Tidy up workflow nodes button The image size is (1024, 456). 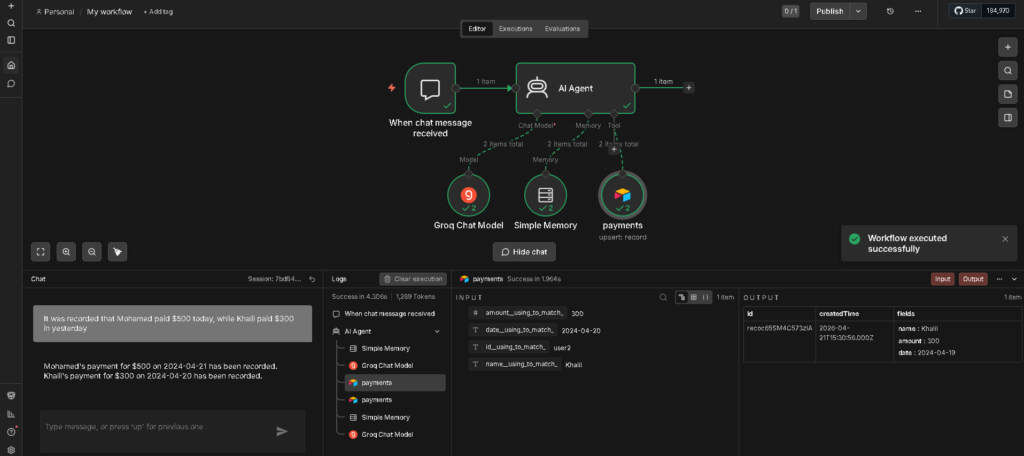tap(118, 252)
